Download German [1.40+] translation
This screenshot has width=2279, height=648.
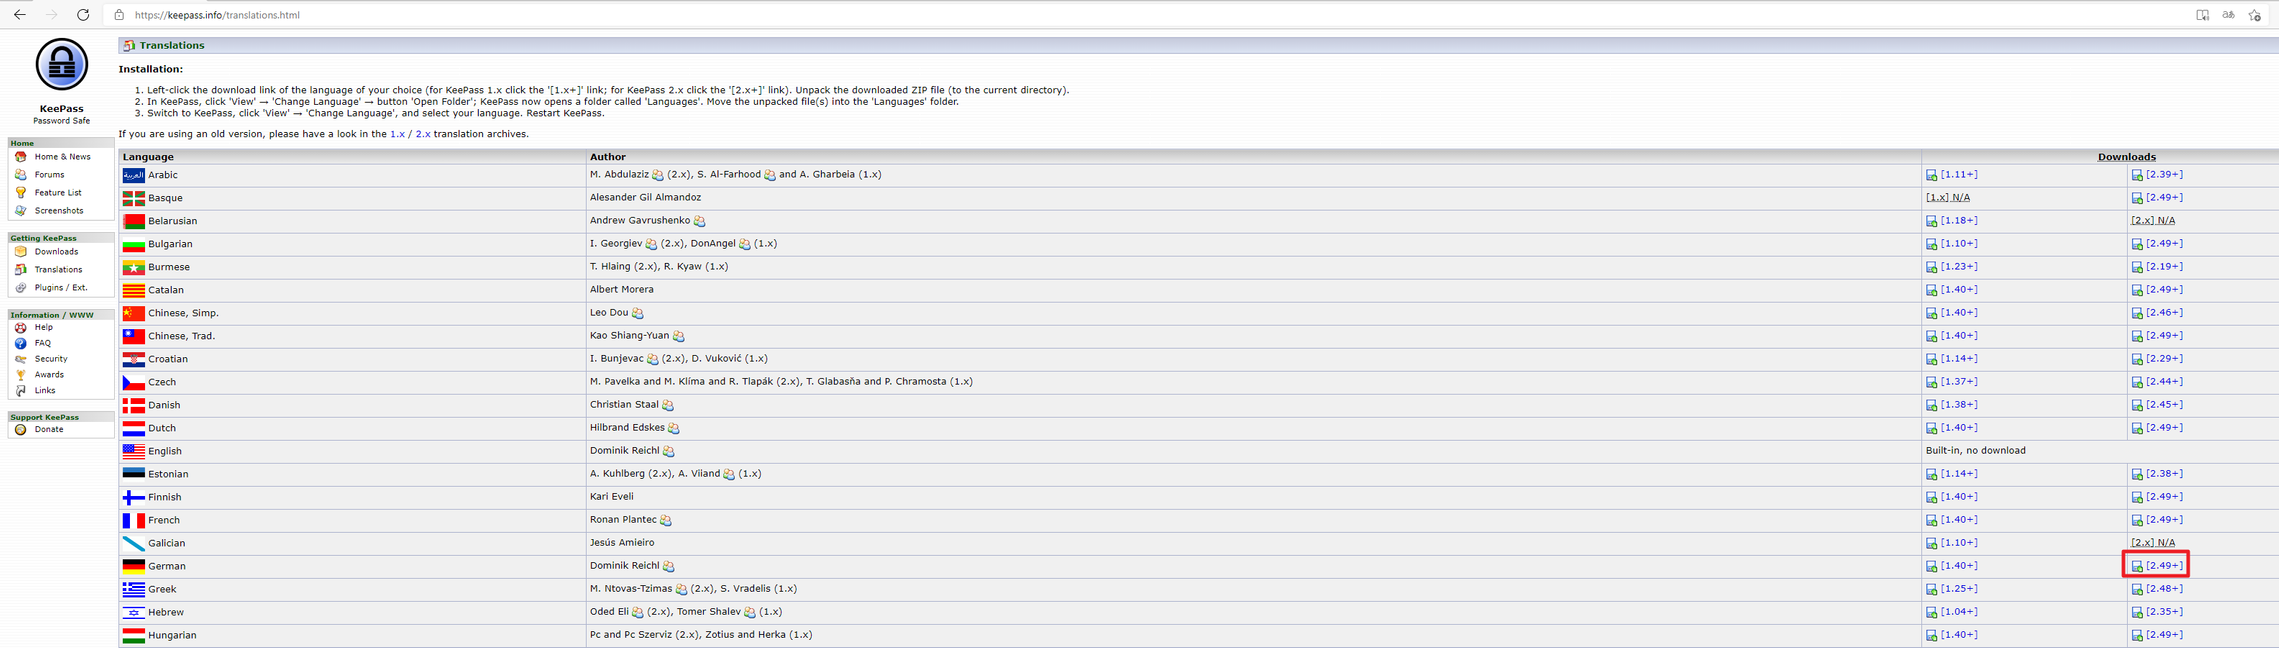(x=1960, y=565)
